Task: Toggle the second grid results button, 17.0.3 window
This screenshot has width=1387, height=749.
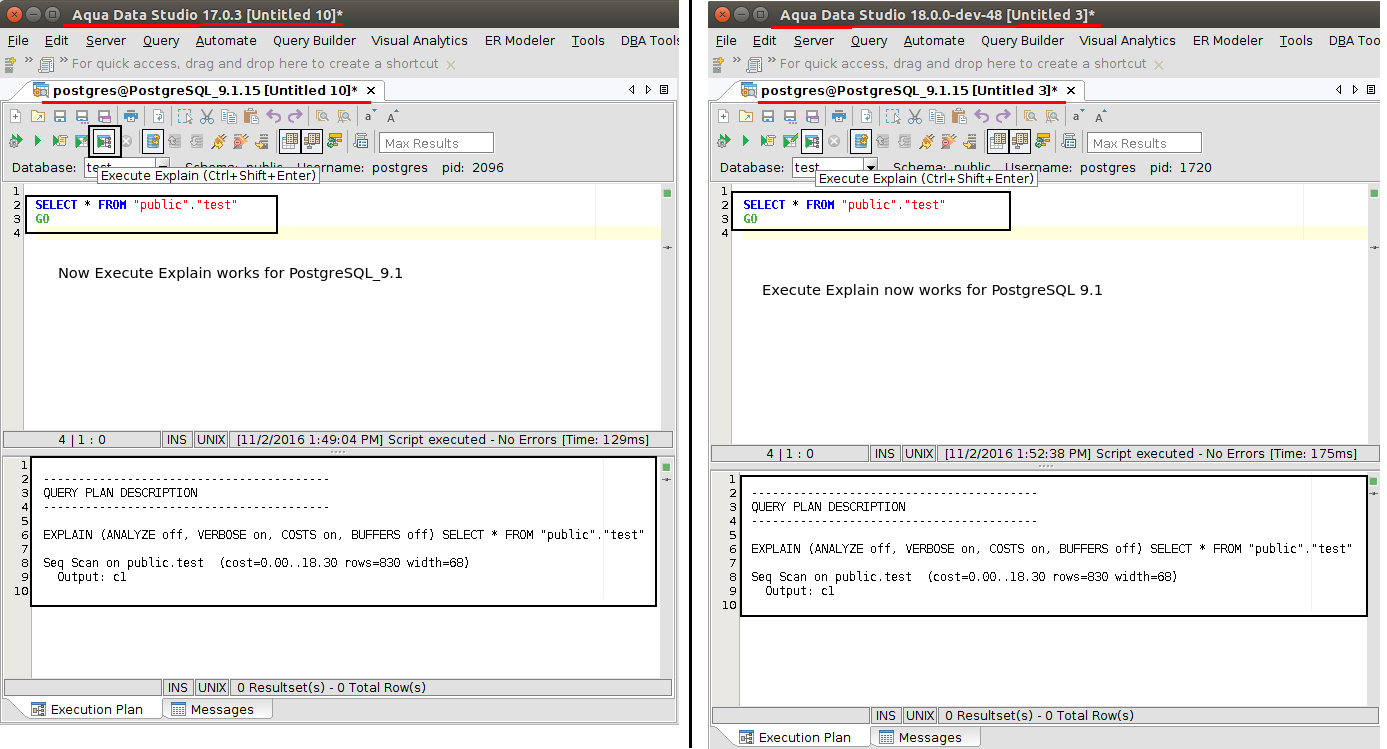Action: [x=312, y=142]
